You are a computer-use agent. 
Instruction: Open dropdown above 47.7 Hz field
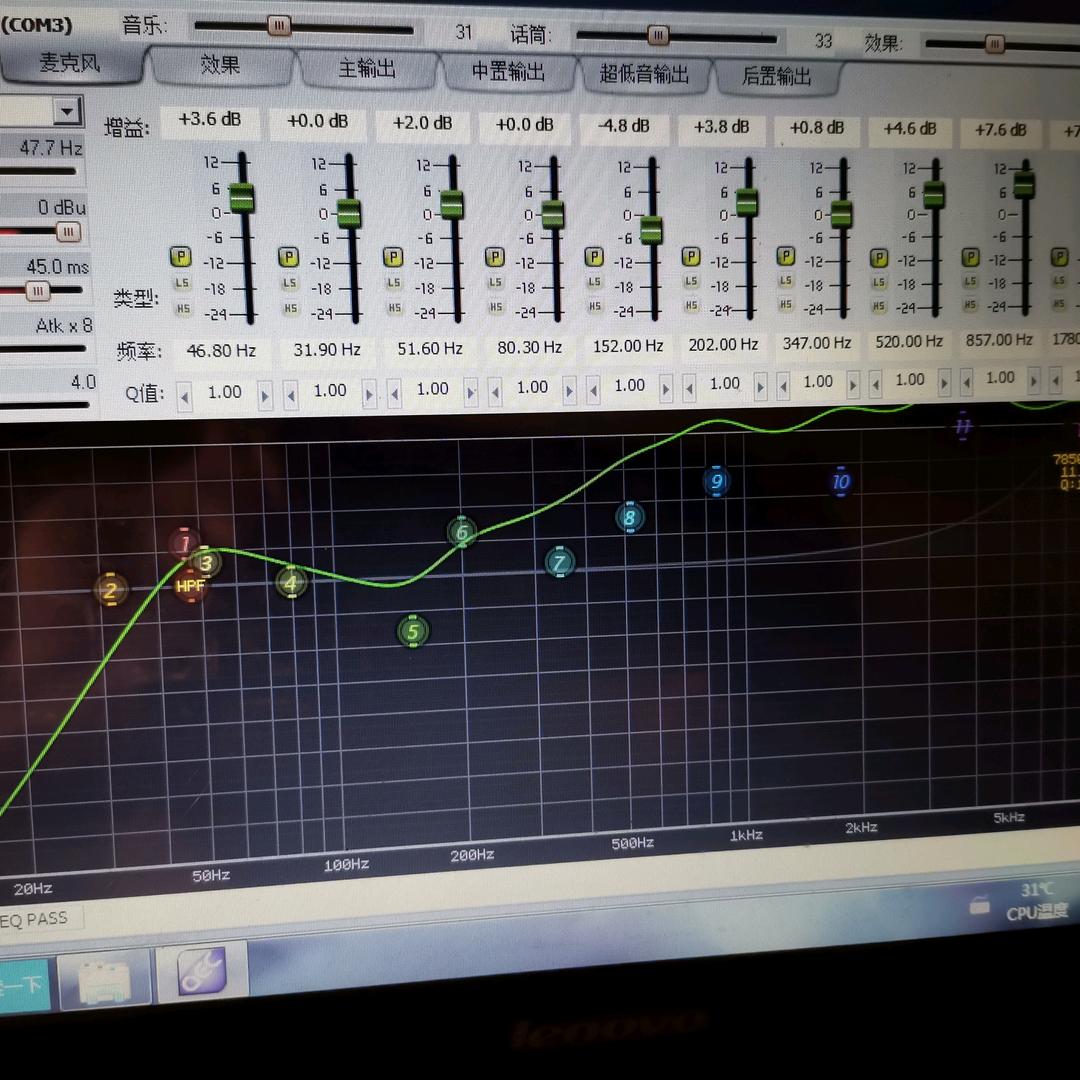point(67,110)
